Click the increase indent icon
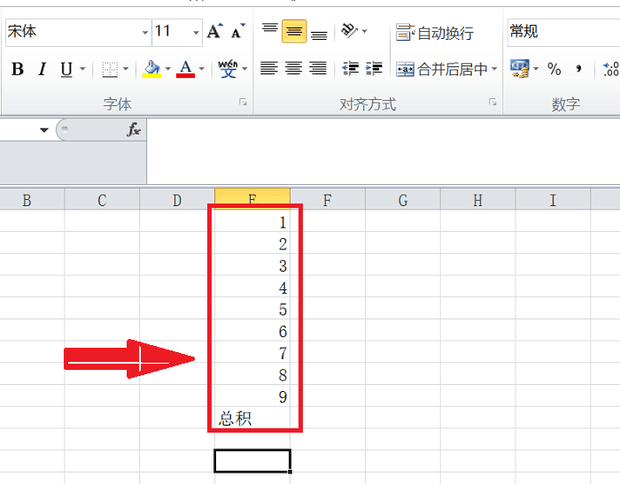Screen dimensions: 620x484 pyautogui.click(x=374, y=69)
